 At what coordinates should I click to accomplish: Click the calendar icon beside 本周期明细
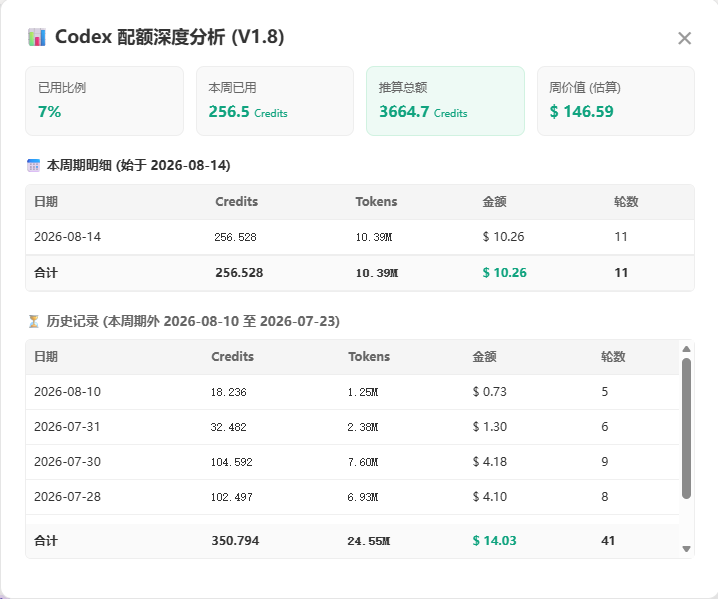click(33, 165)
